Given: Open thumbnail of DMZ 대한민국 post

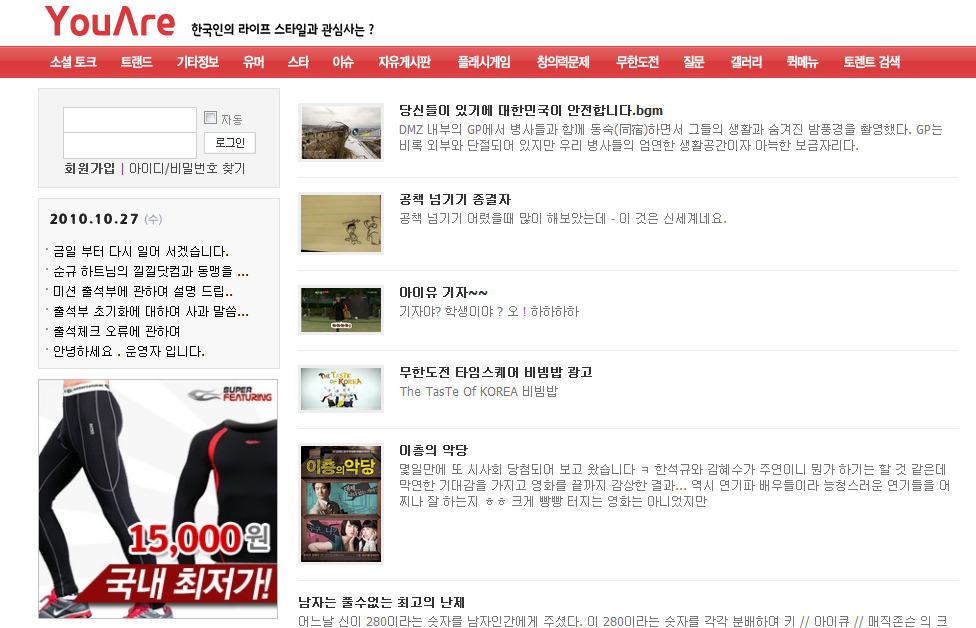Looking at the screenshot, I should point(341,133).
